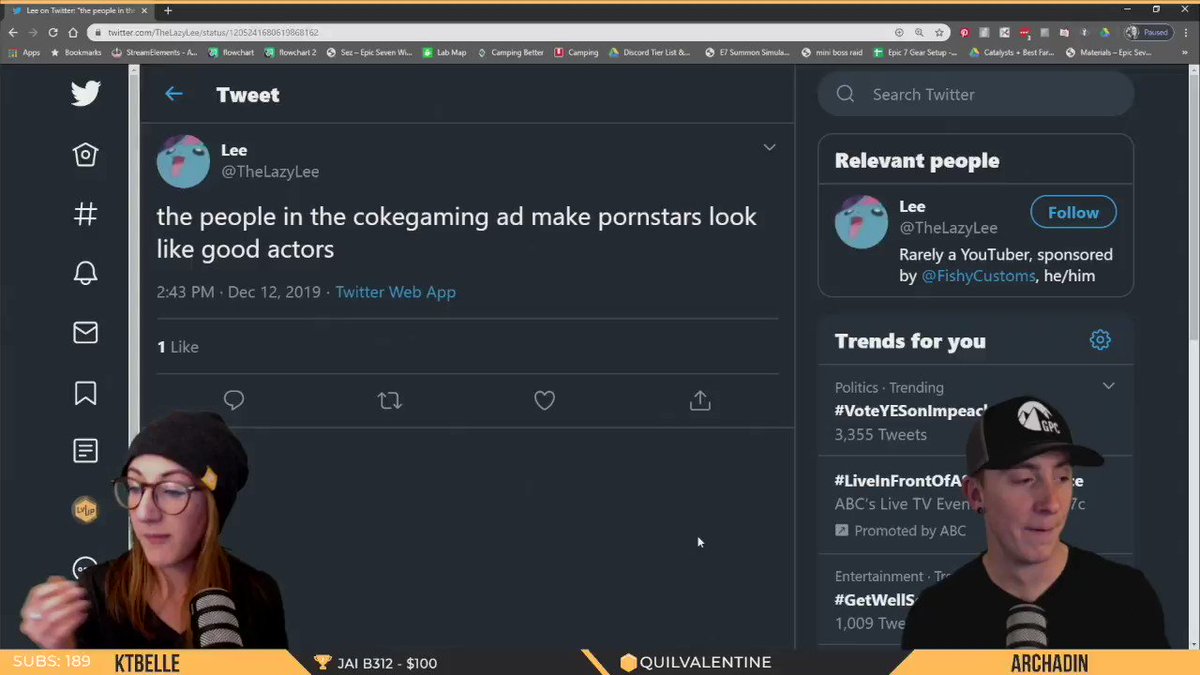Open the @TheLazyLee handle in tweet
This screenshot has height=675, width=1200.
pos(270,171)
